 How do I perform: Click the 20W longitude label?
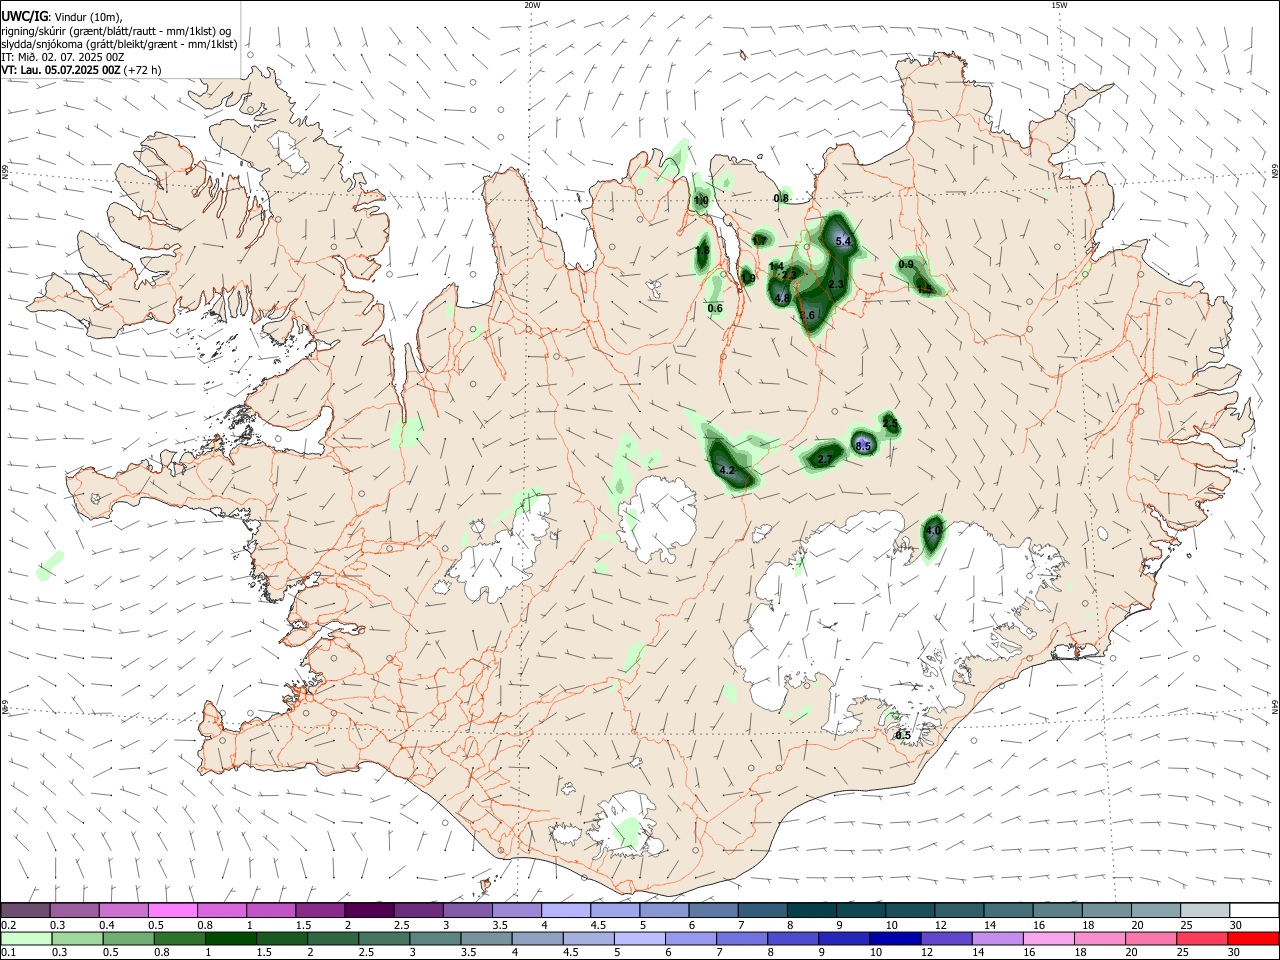click(x=533, y=5)
